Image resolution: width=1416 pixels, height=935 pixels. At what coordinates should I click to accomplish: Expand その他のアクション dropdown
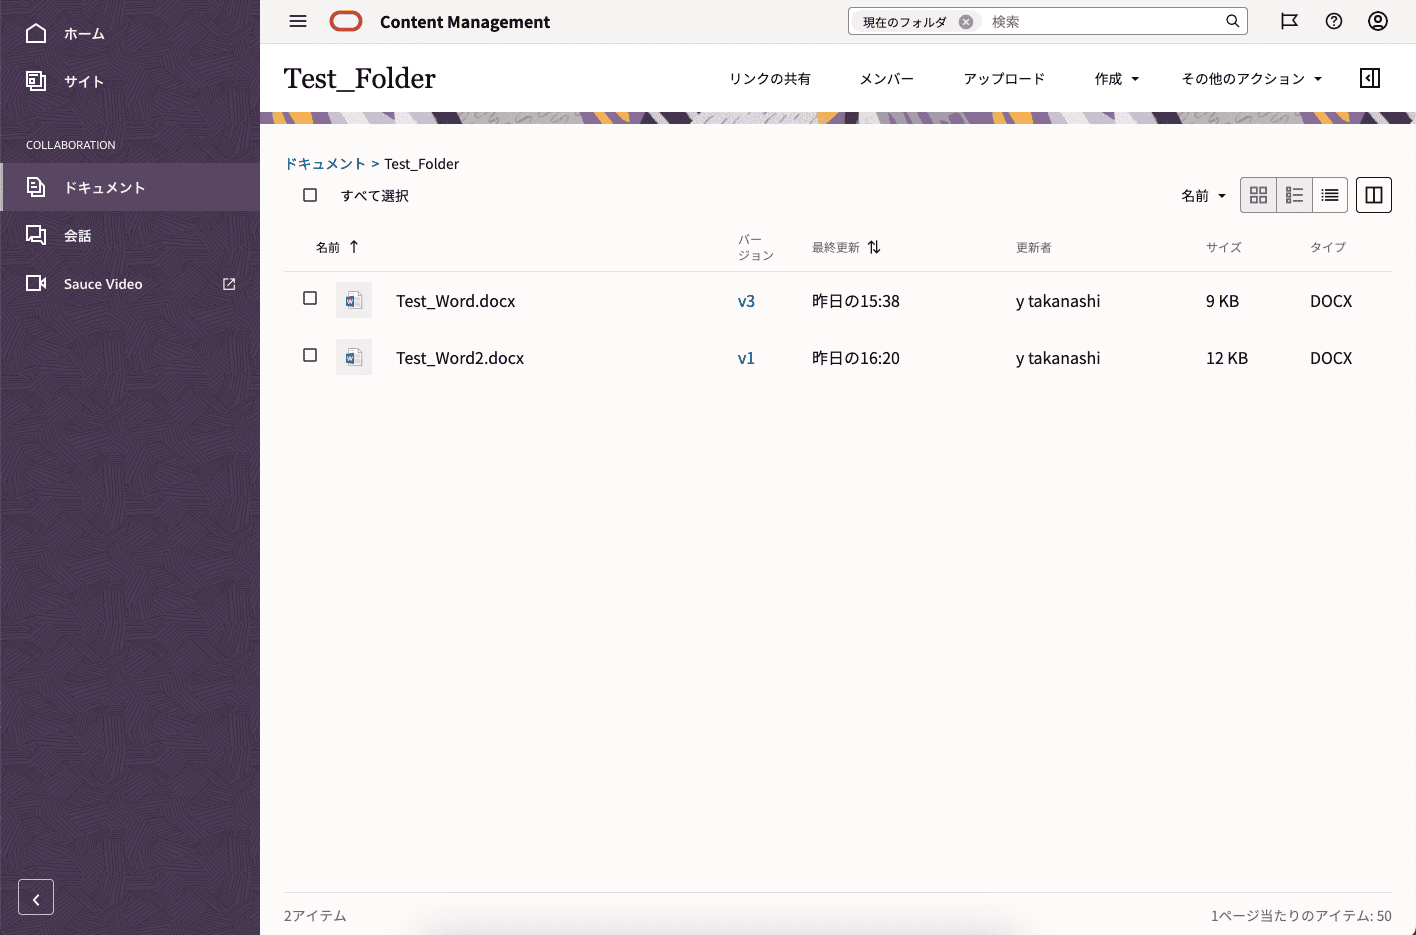coord(1253,78)
